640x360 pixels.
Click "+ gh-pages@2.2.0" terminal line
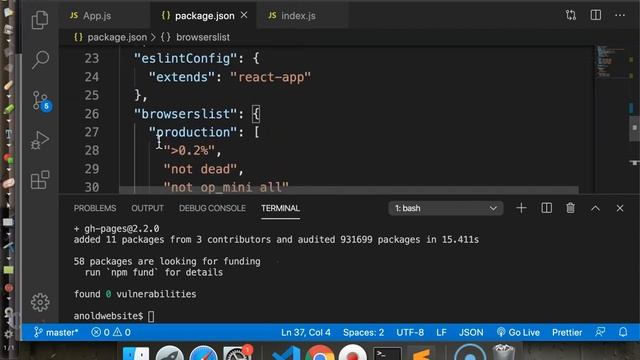(116, 229)
